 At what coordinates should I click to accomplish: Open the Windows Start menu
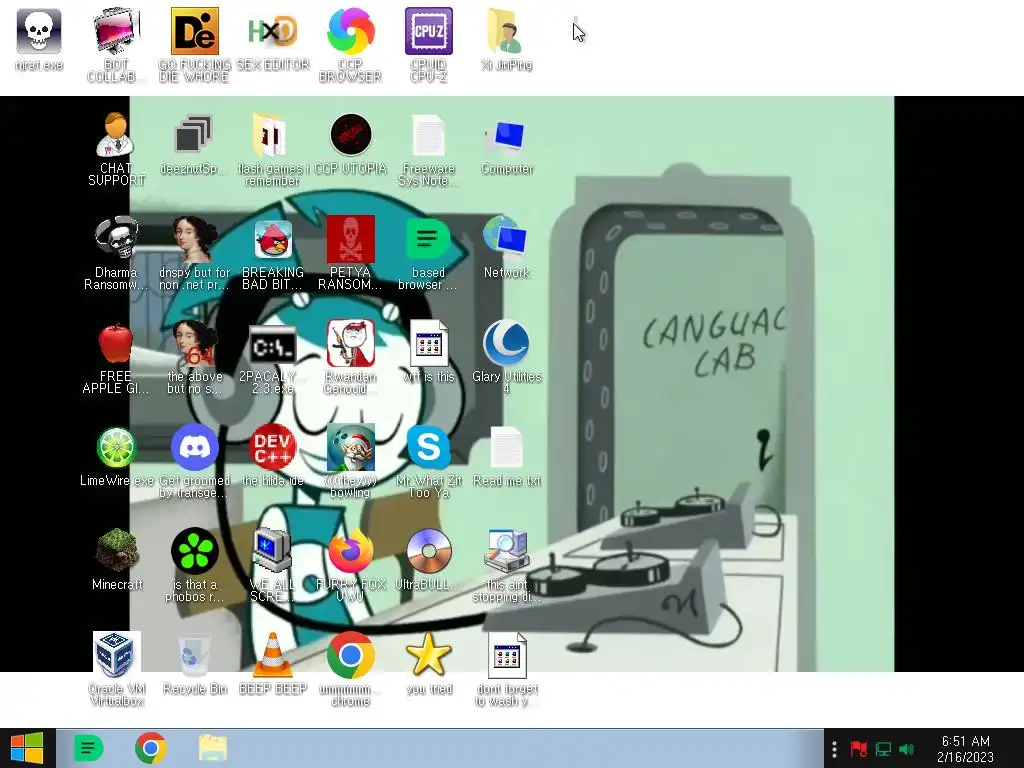[27, 748]
